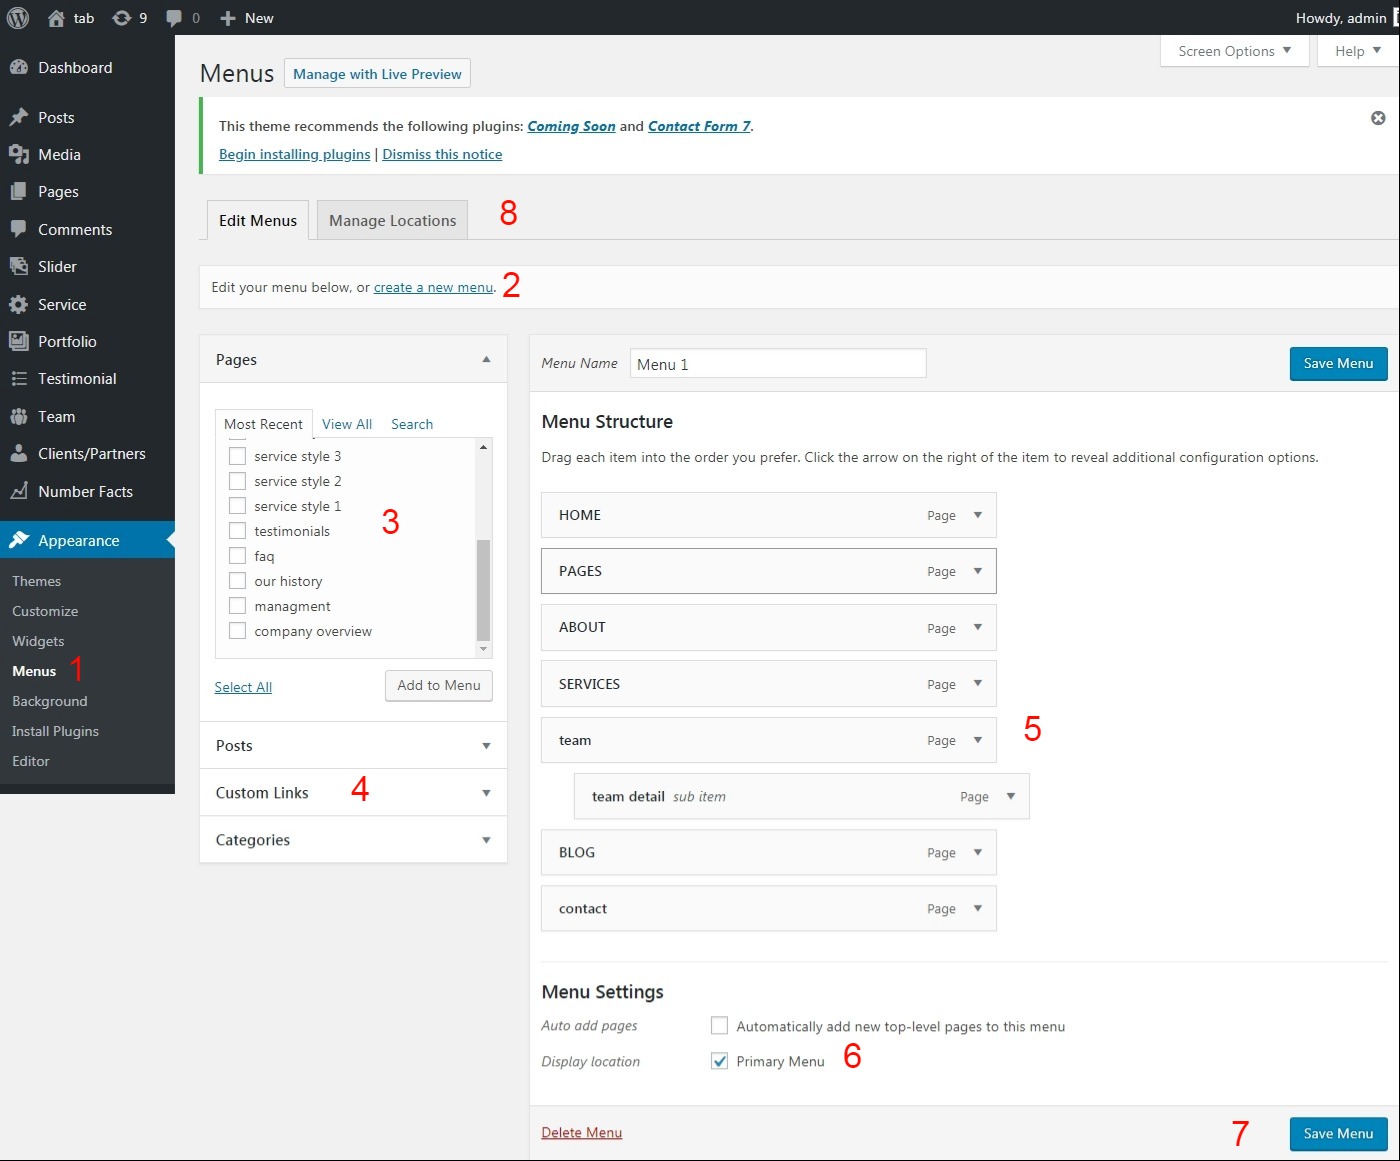
Task: Switch to the Search tab in Pages
Action: point(412,424)
